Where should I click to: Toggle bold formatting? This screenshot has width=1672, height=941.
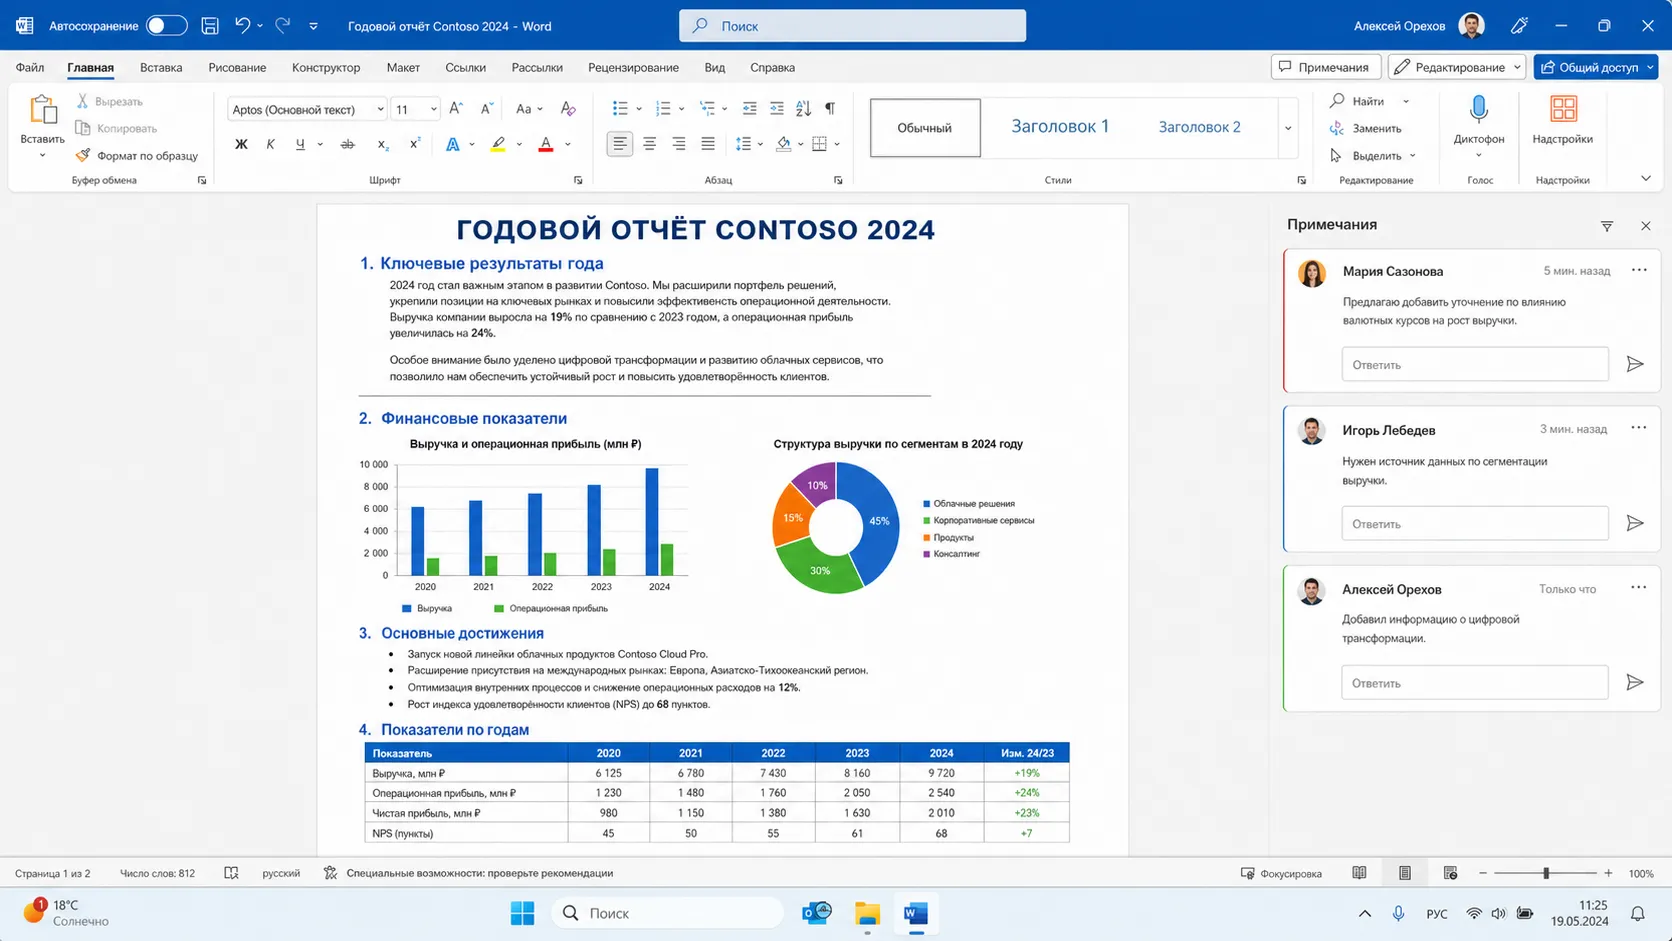pyautogui.click(x=241, y=144)
